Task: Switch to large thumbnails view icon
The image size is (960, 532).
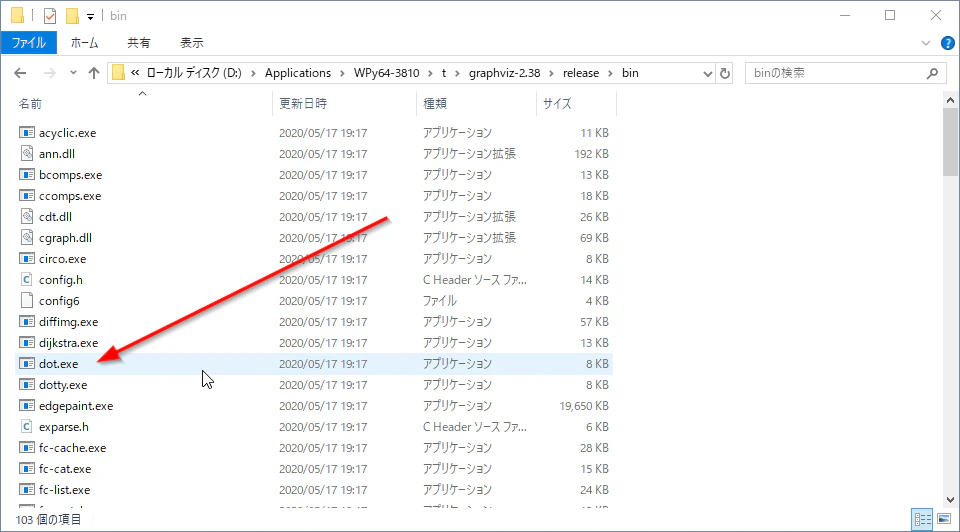Action: click(x=945, y=520)
